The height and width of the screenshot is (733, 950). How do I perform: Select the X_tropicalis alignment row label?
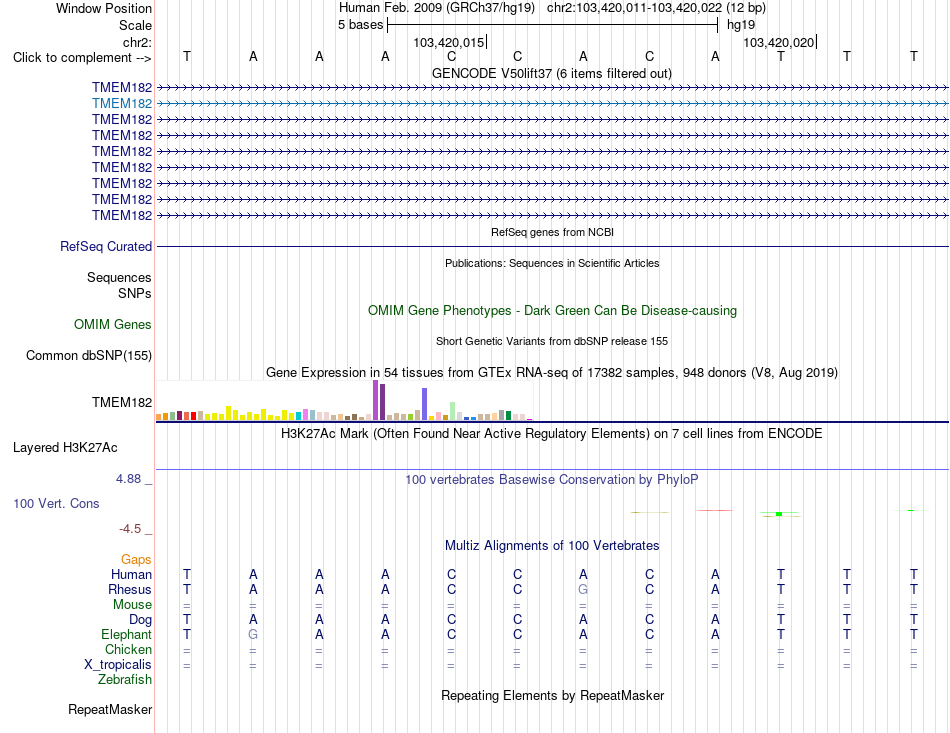(118, 665)
